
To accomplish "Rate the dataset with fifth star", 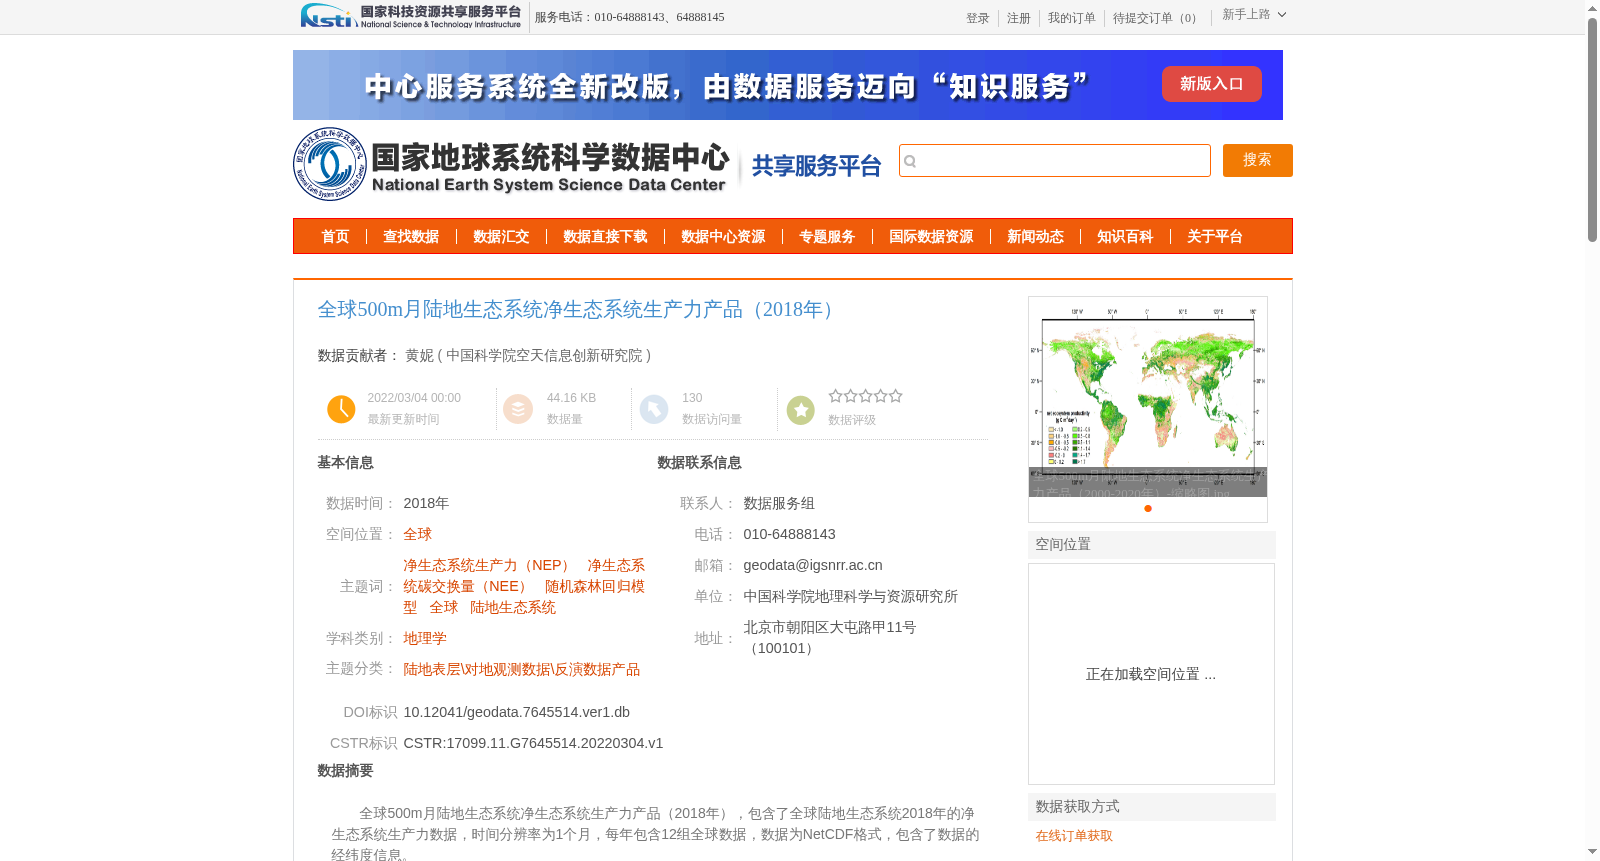I will [896, 396].
